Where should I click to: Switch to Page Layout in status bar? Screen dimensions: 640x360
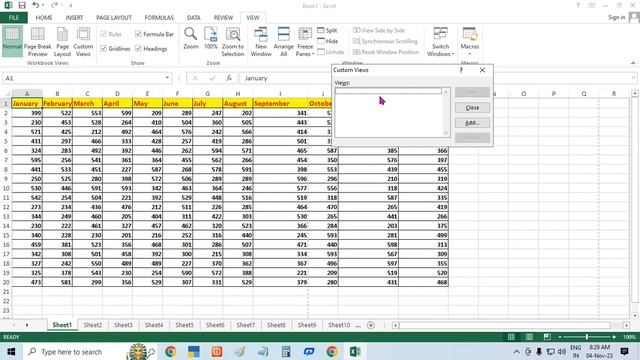coord(529,337)
